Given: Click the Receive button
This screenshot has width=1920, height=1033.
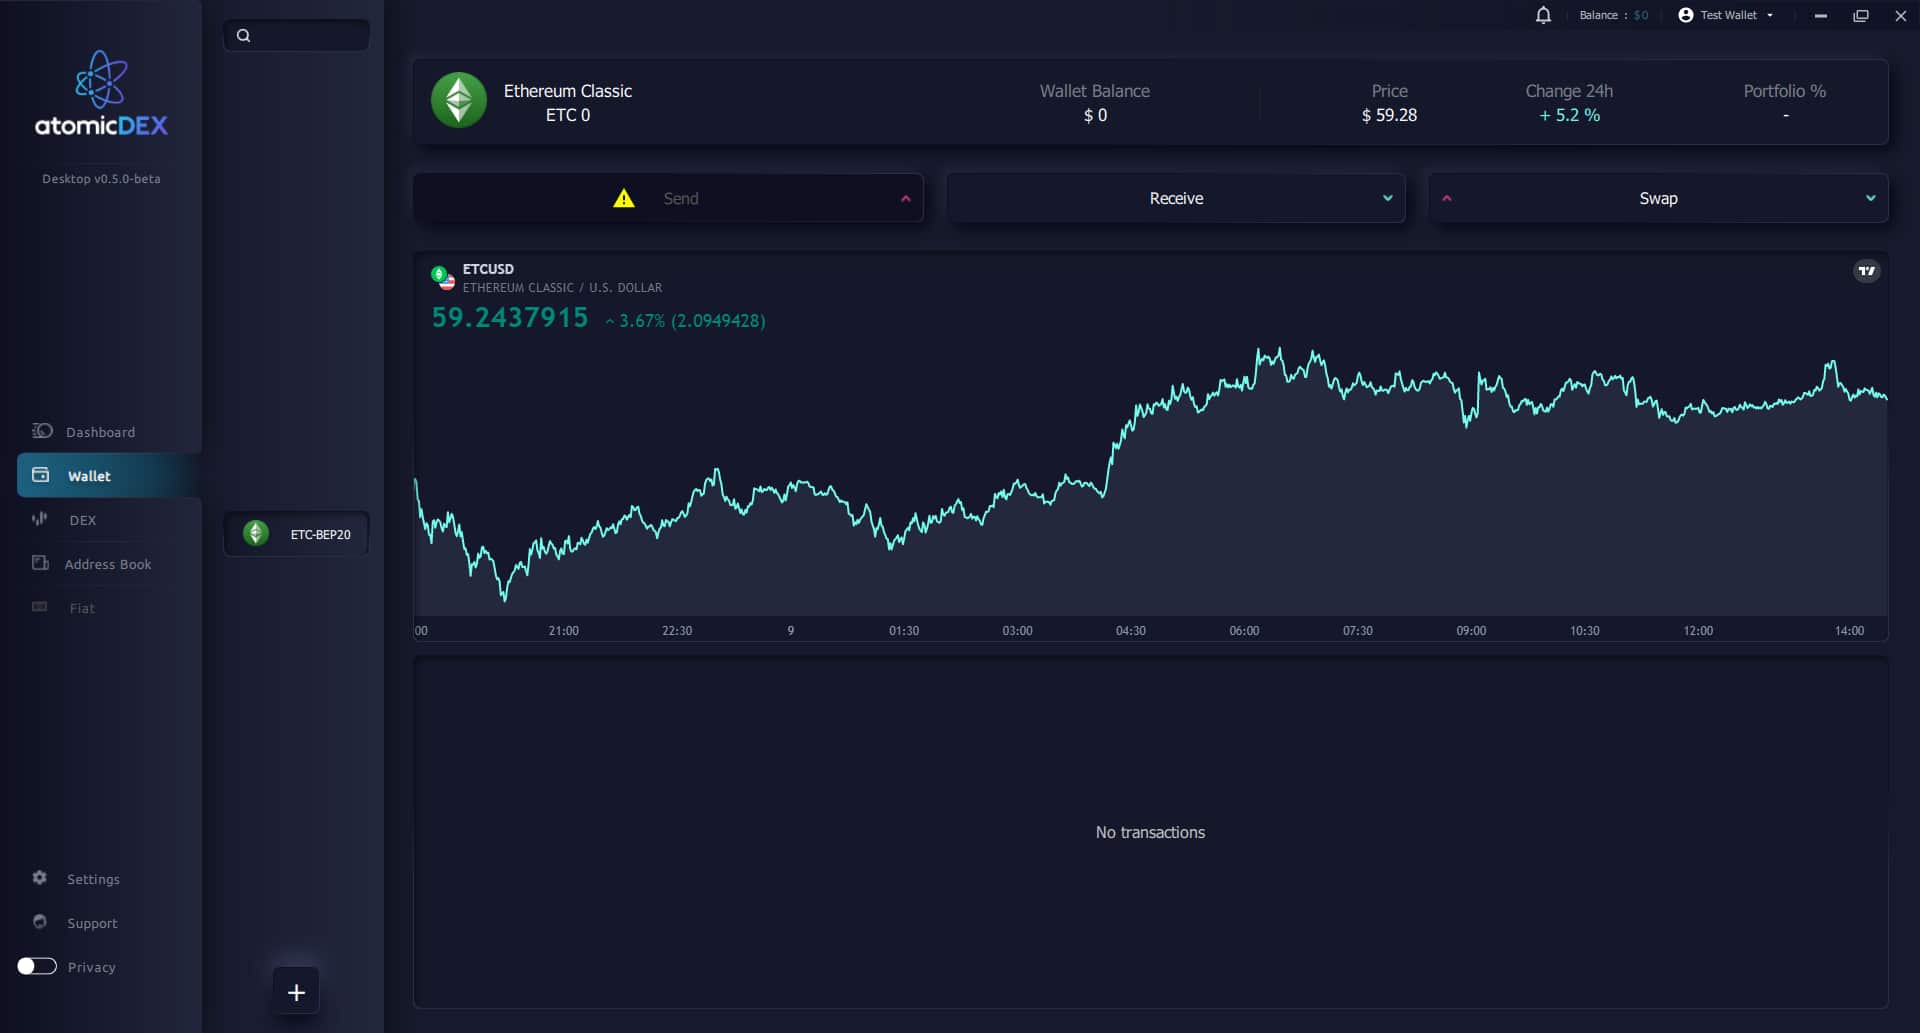Looking at the screenshot, I should click(x=1176, y=198).
